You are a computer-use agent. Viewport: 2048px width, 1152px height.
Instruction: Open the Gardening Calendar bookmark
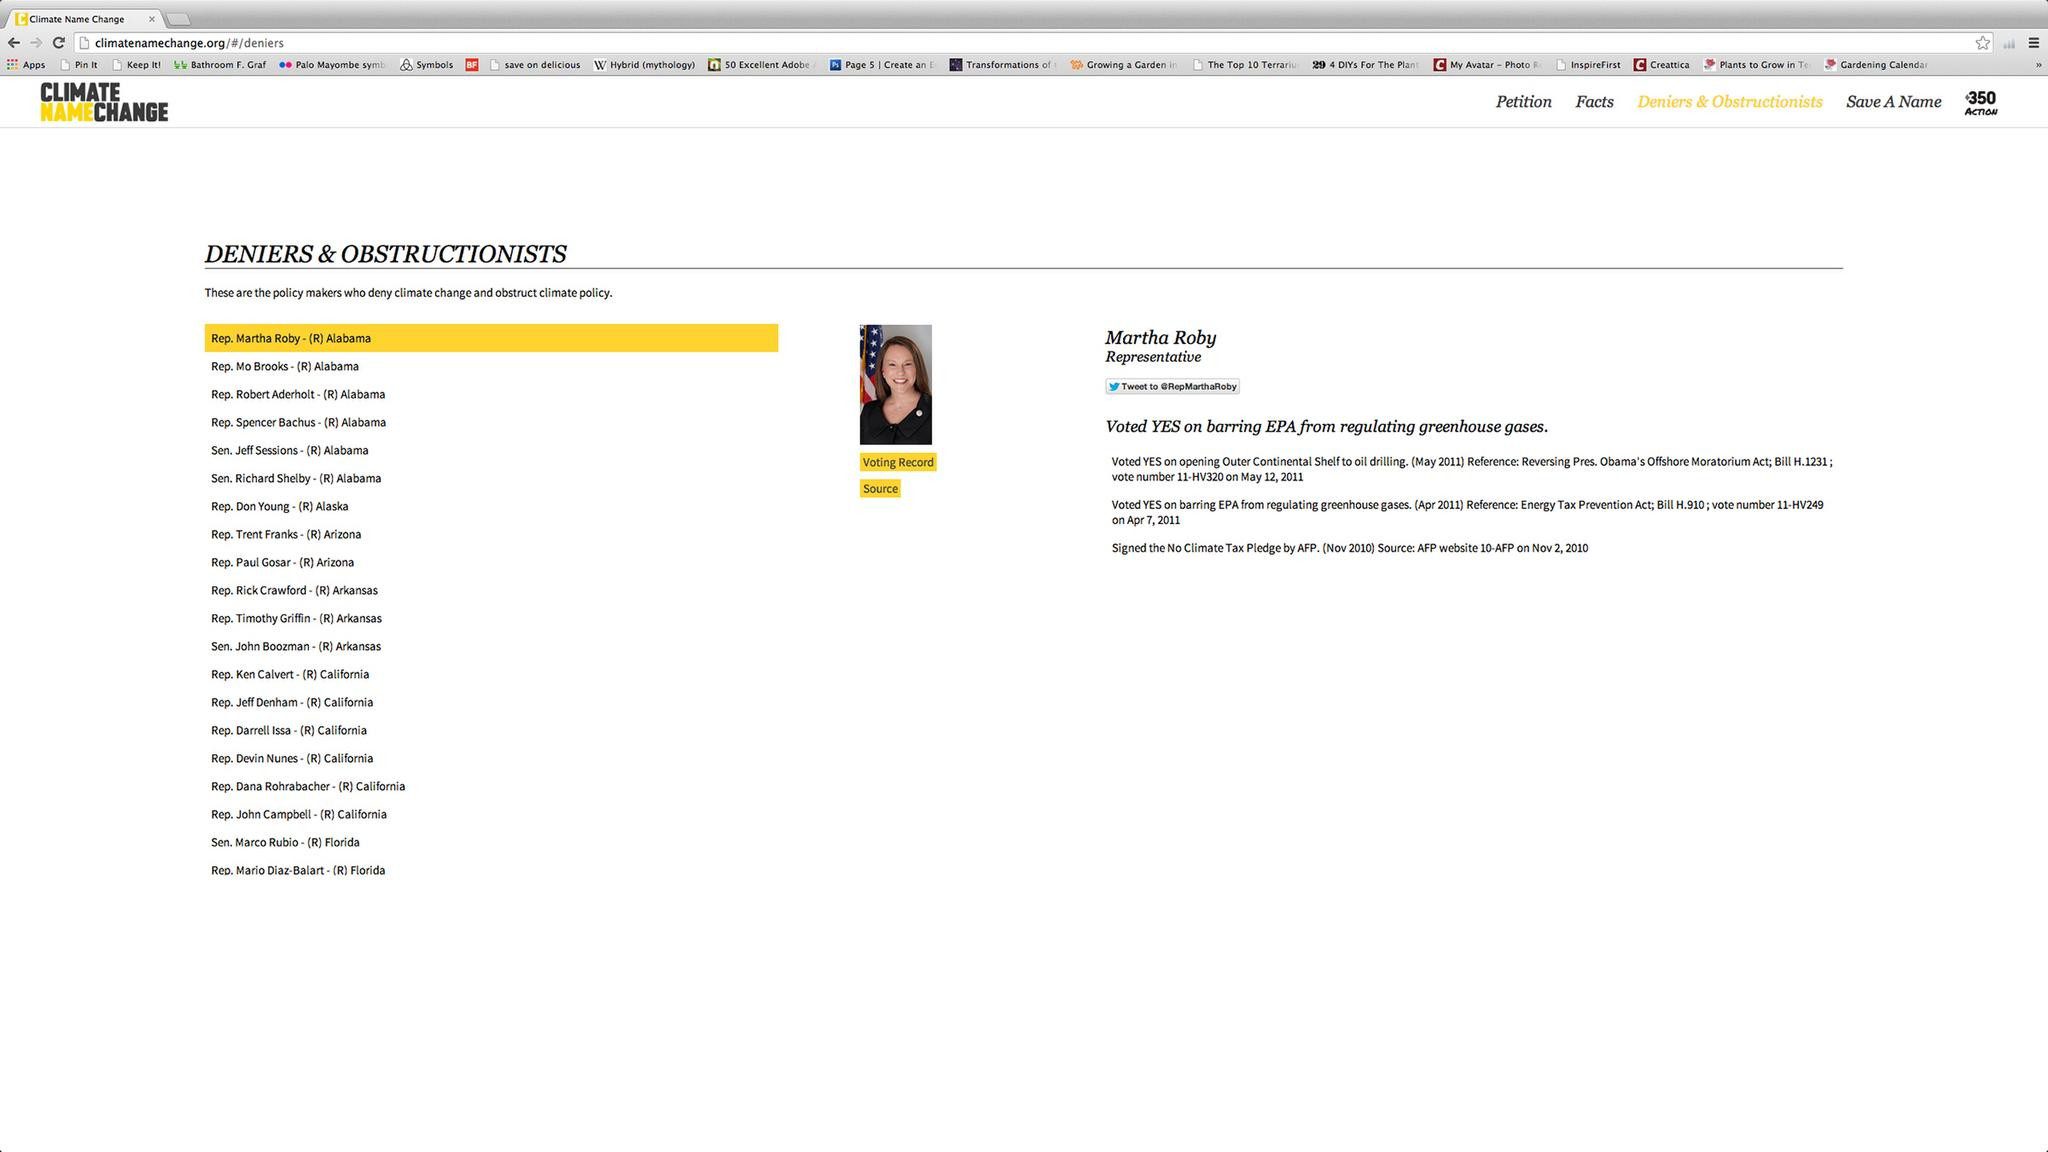1876,65
